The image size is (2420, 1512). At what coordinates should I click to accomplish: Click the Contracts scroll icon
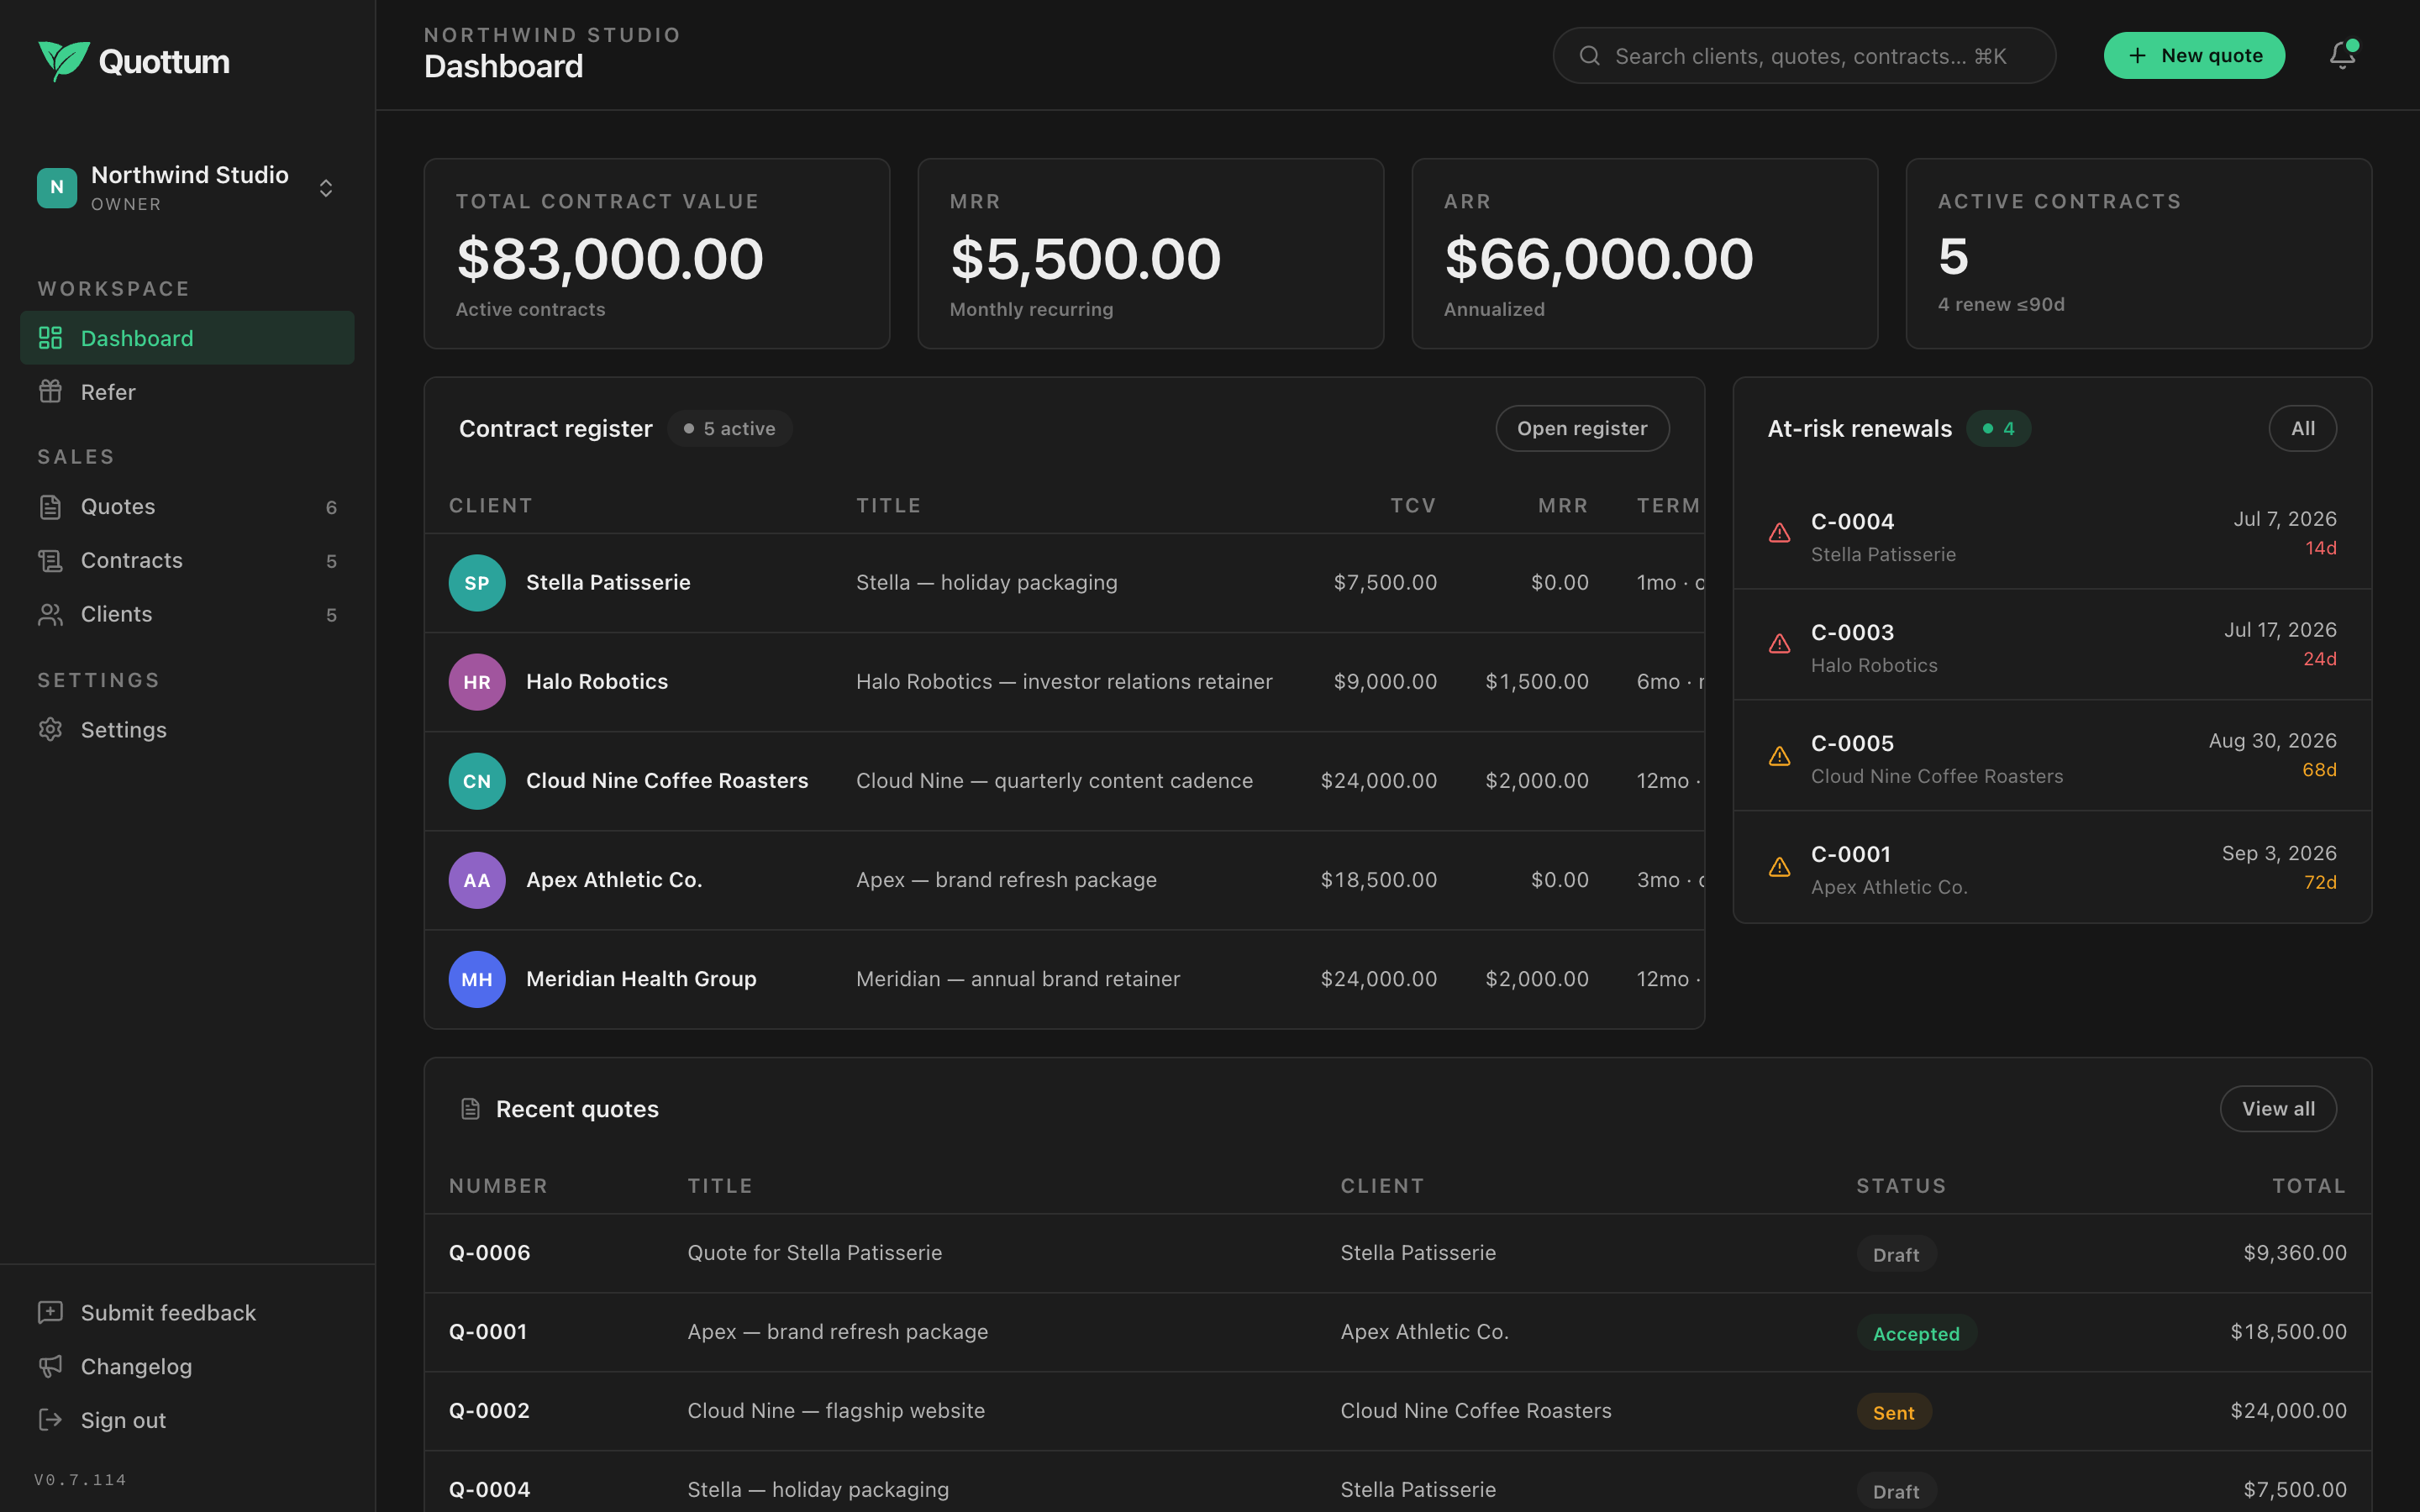(x=50, y=561)
